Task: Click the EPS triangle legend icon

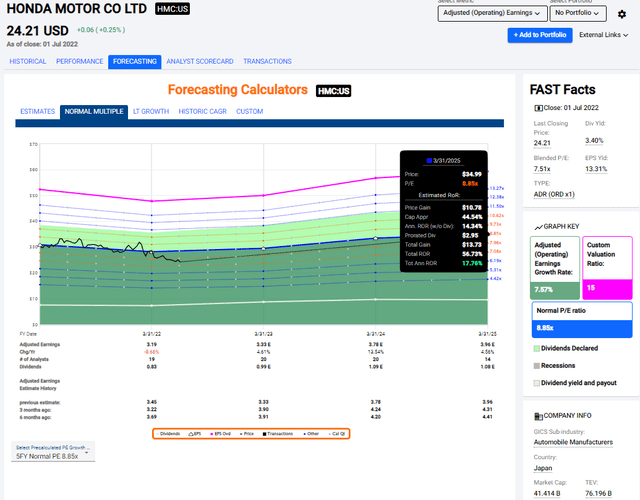Action: pyautogui.click(x=192, y=433)
